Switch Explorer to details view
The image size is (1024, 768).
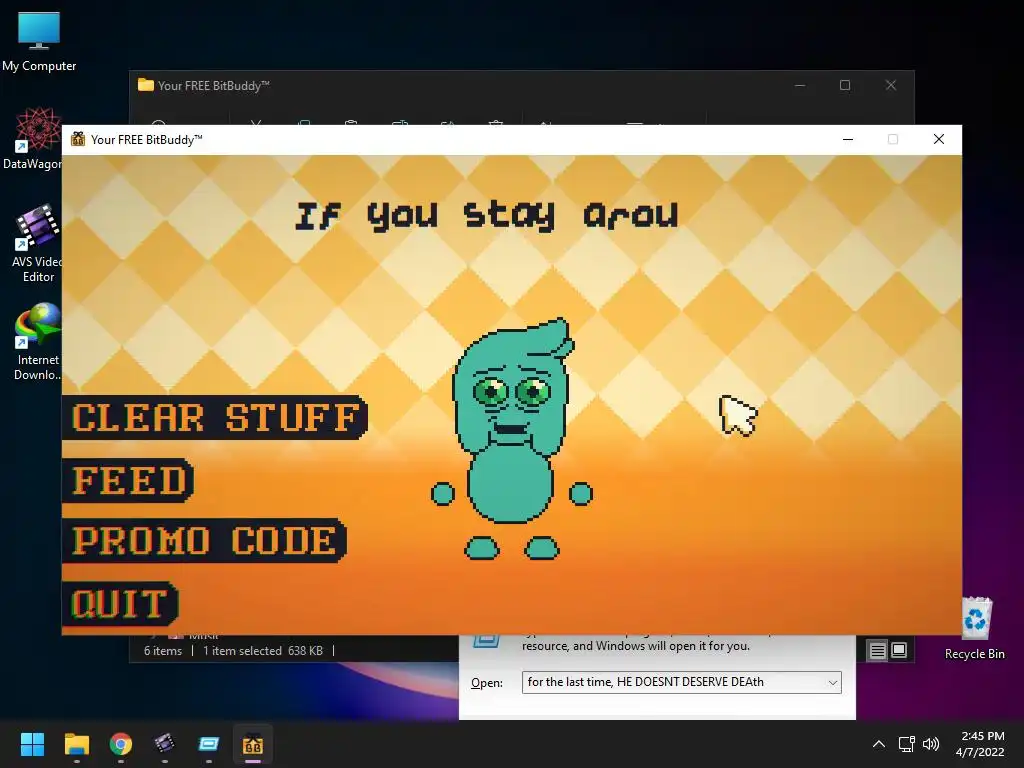coord(878,650)
